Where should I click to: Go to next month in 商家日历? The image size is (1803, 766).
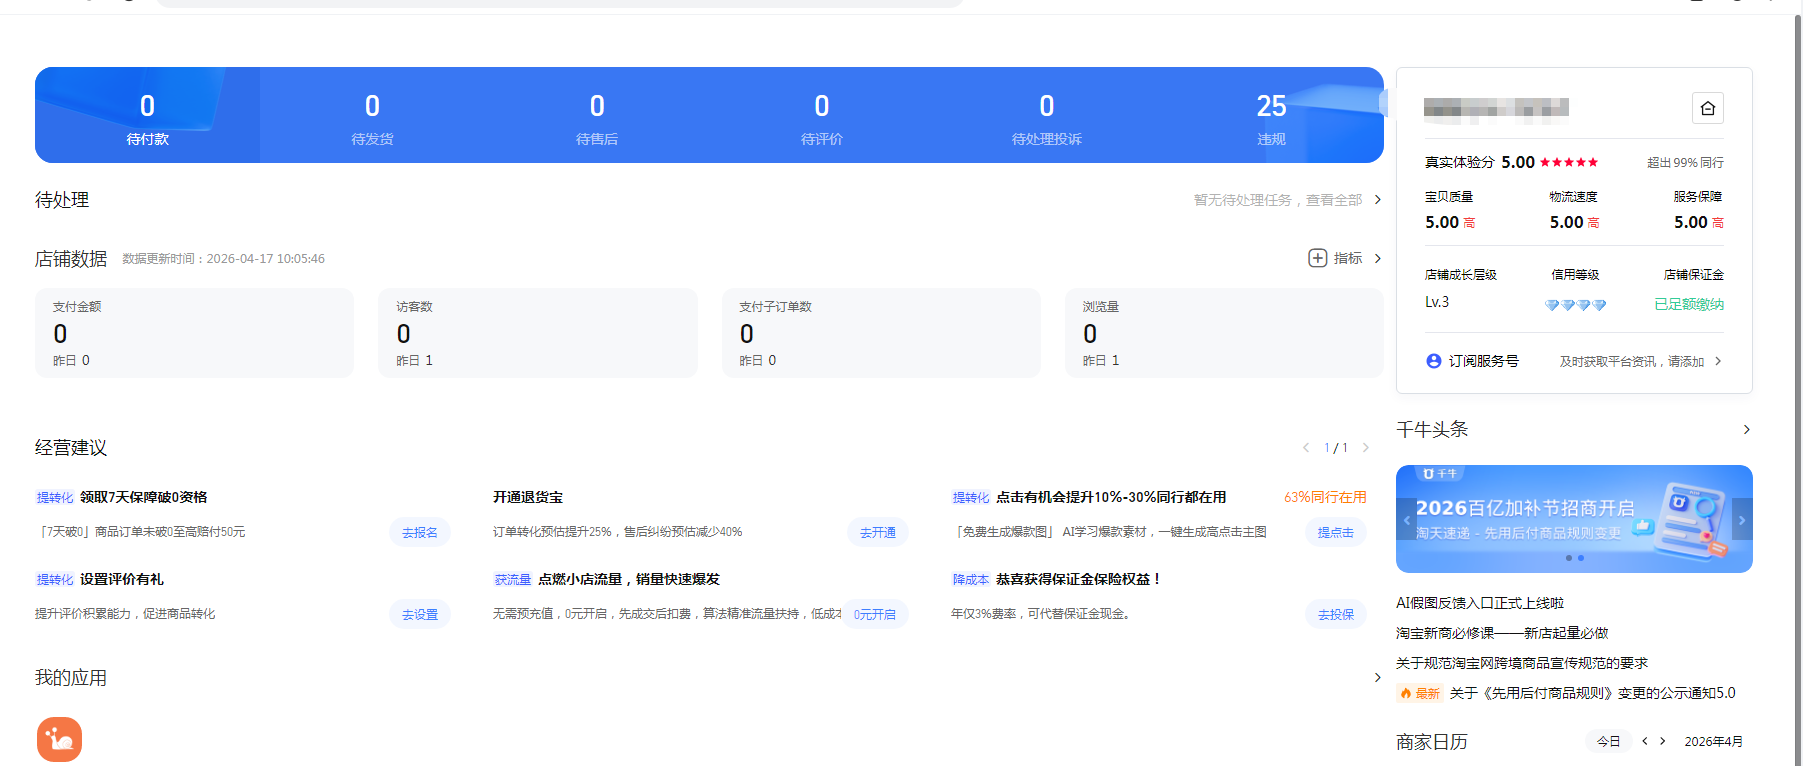(1662, 741)
